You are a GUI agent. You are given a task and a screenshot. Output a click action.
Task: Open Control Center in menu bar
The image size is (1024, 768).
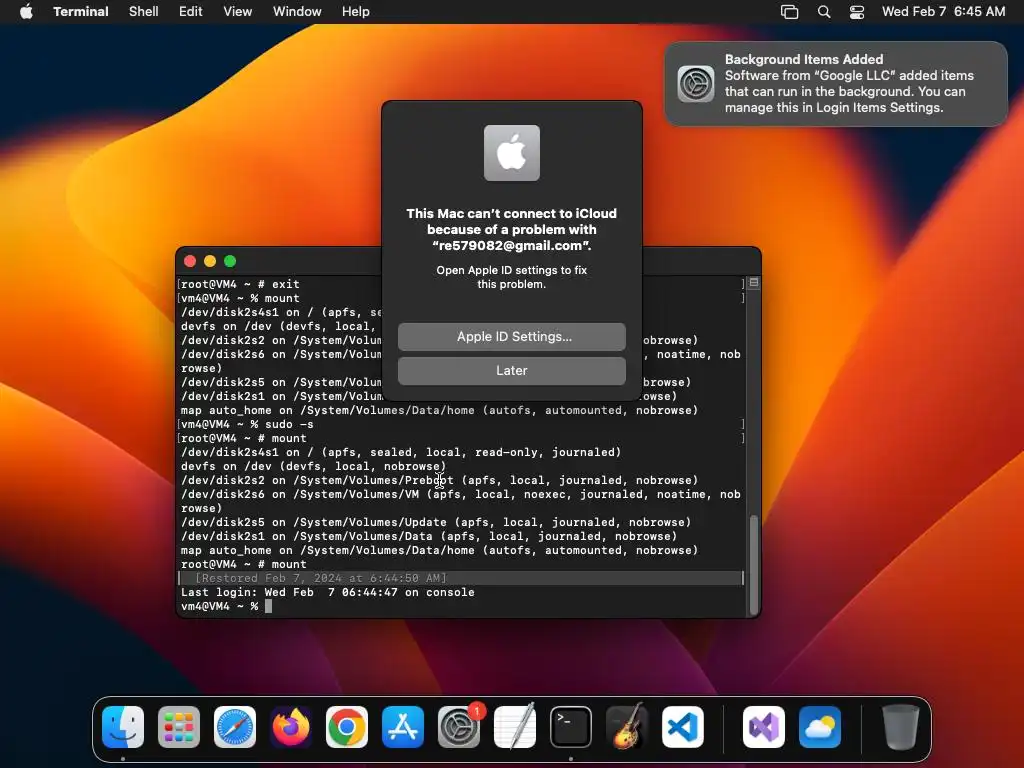tap(857, 12)
